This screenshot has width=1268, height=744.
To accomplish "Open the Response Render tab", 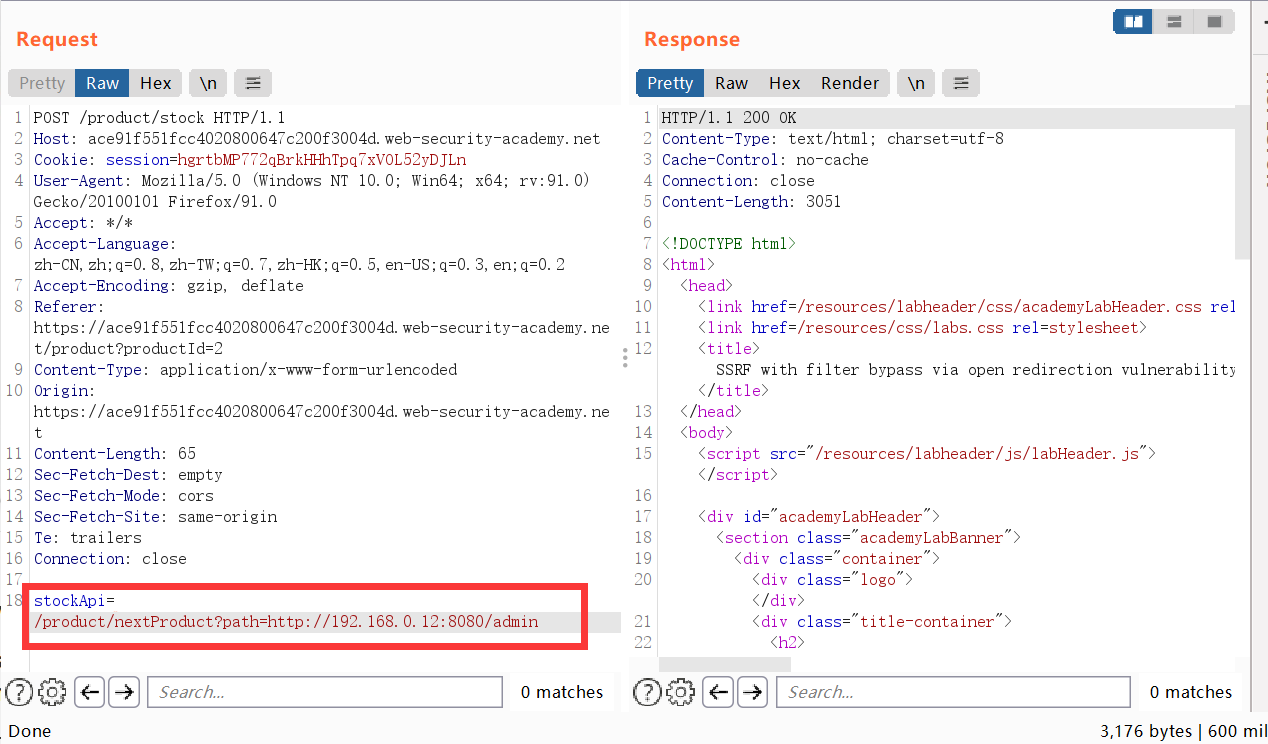I will coord(850,83).
